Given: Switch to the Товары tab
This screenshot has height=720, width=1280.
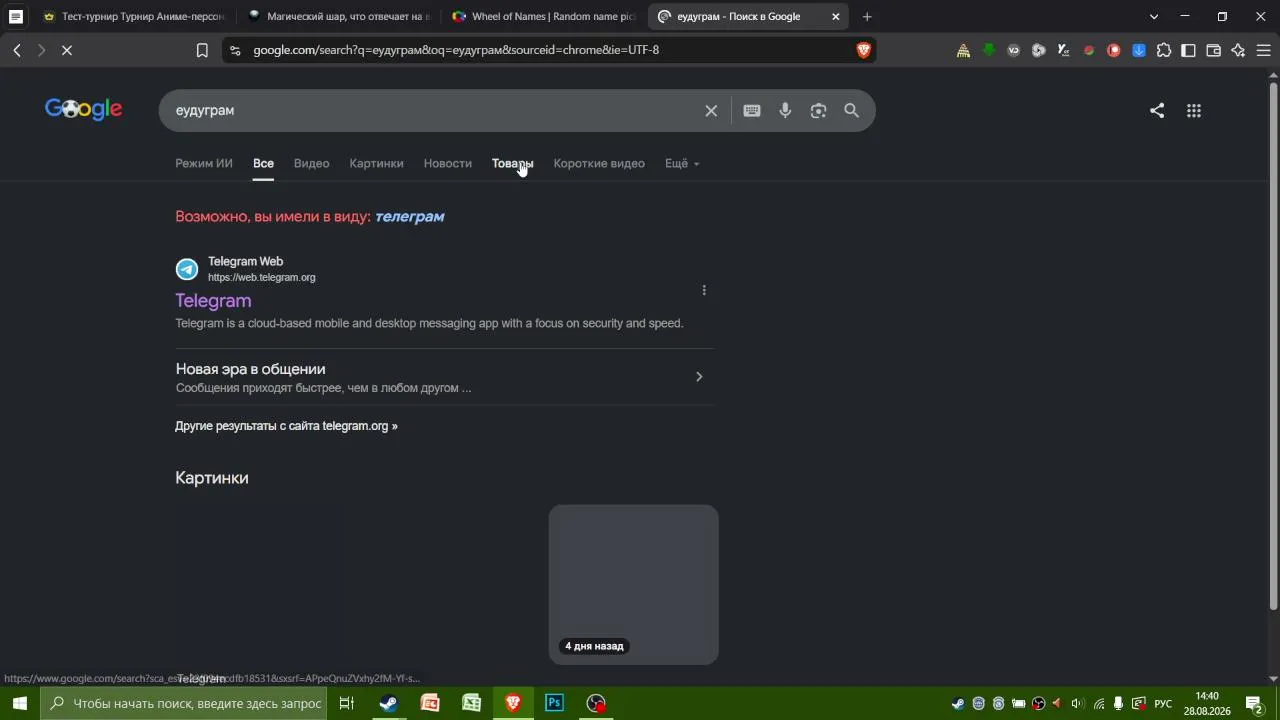Looking at the screenshot, I should coord(512,163).
